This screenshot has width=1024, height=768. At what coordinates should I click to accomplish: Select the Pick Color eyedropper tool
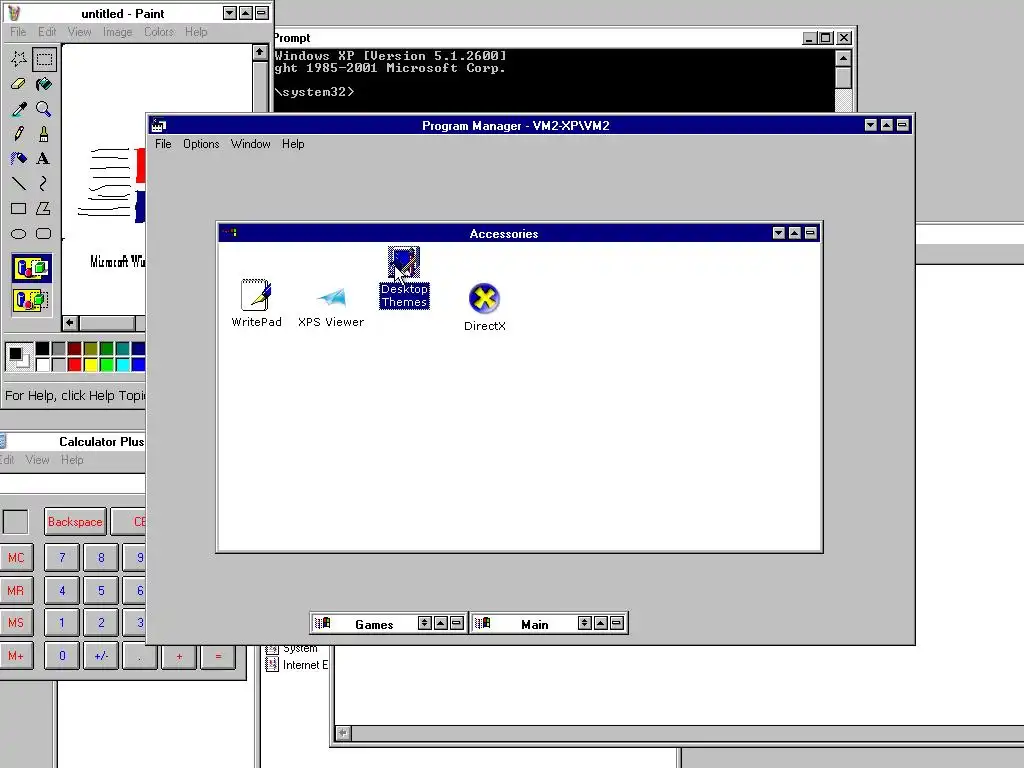point(18,109)
